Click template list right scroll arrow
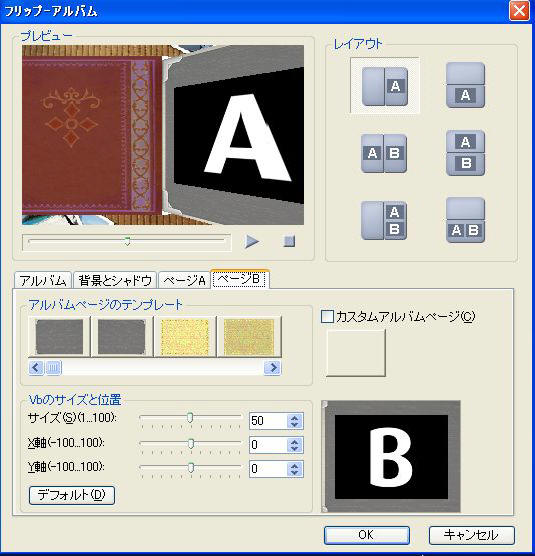535x556 pixels. tap(273, 368)
